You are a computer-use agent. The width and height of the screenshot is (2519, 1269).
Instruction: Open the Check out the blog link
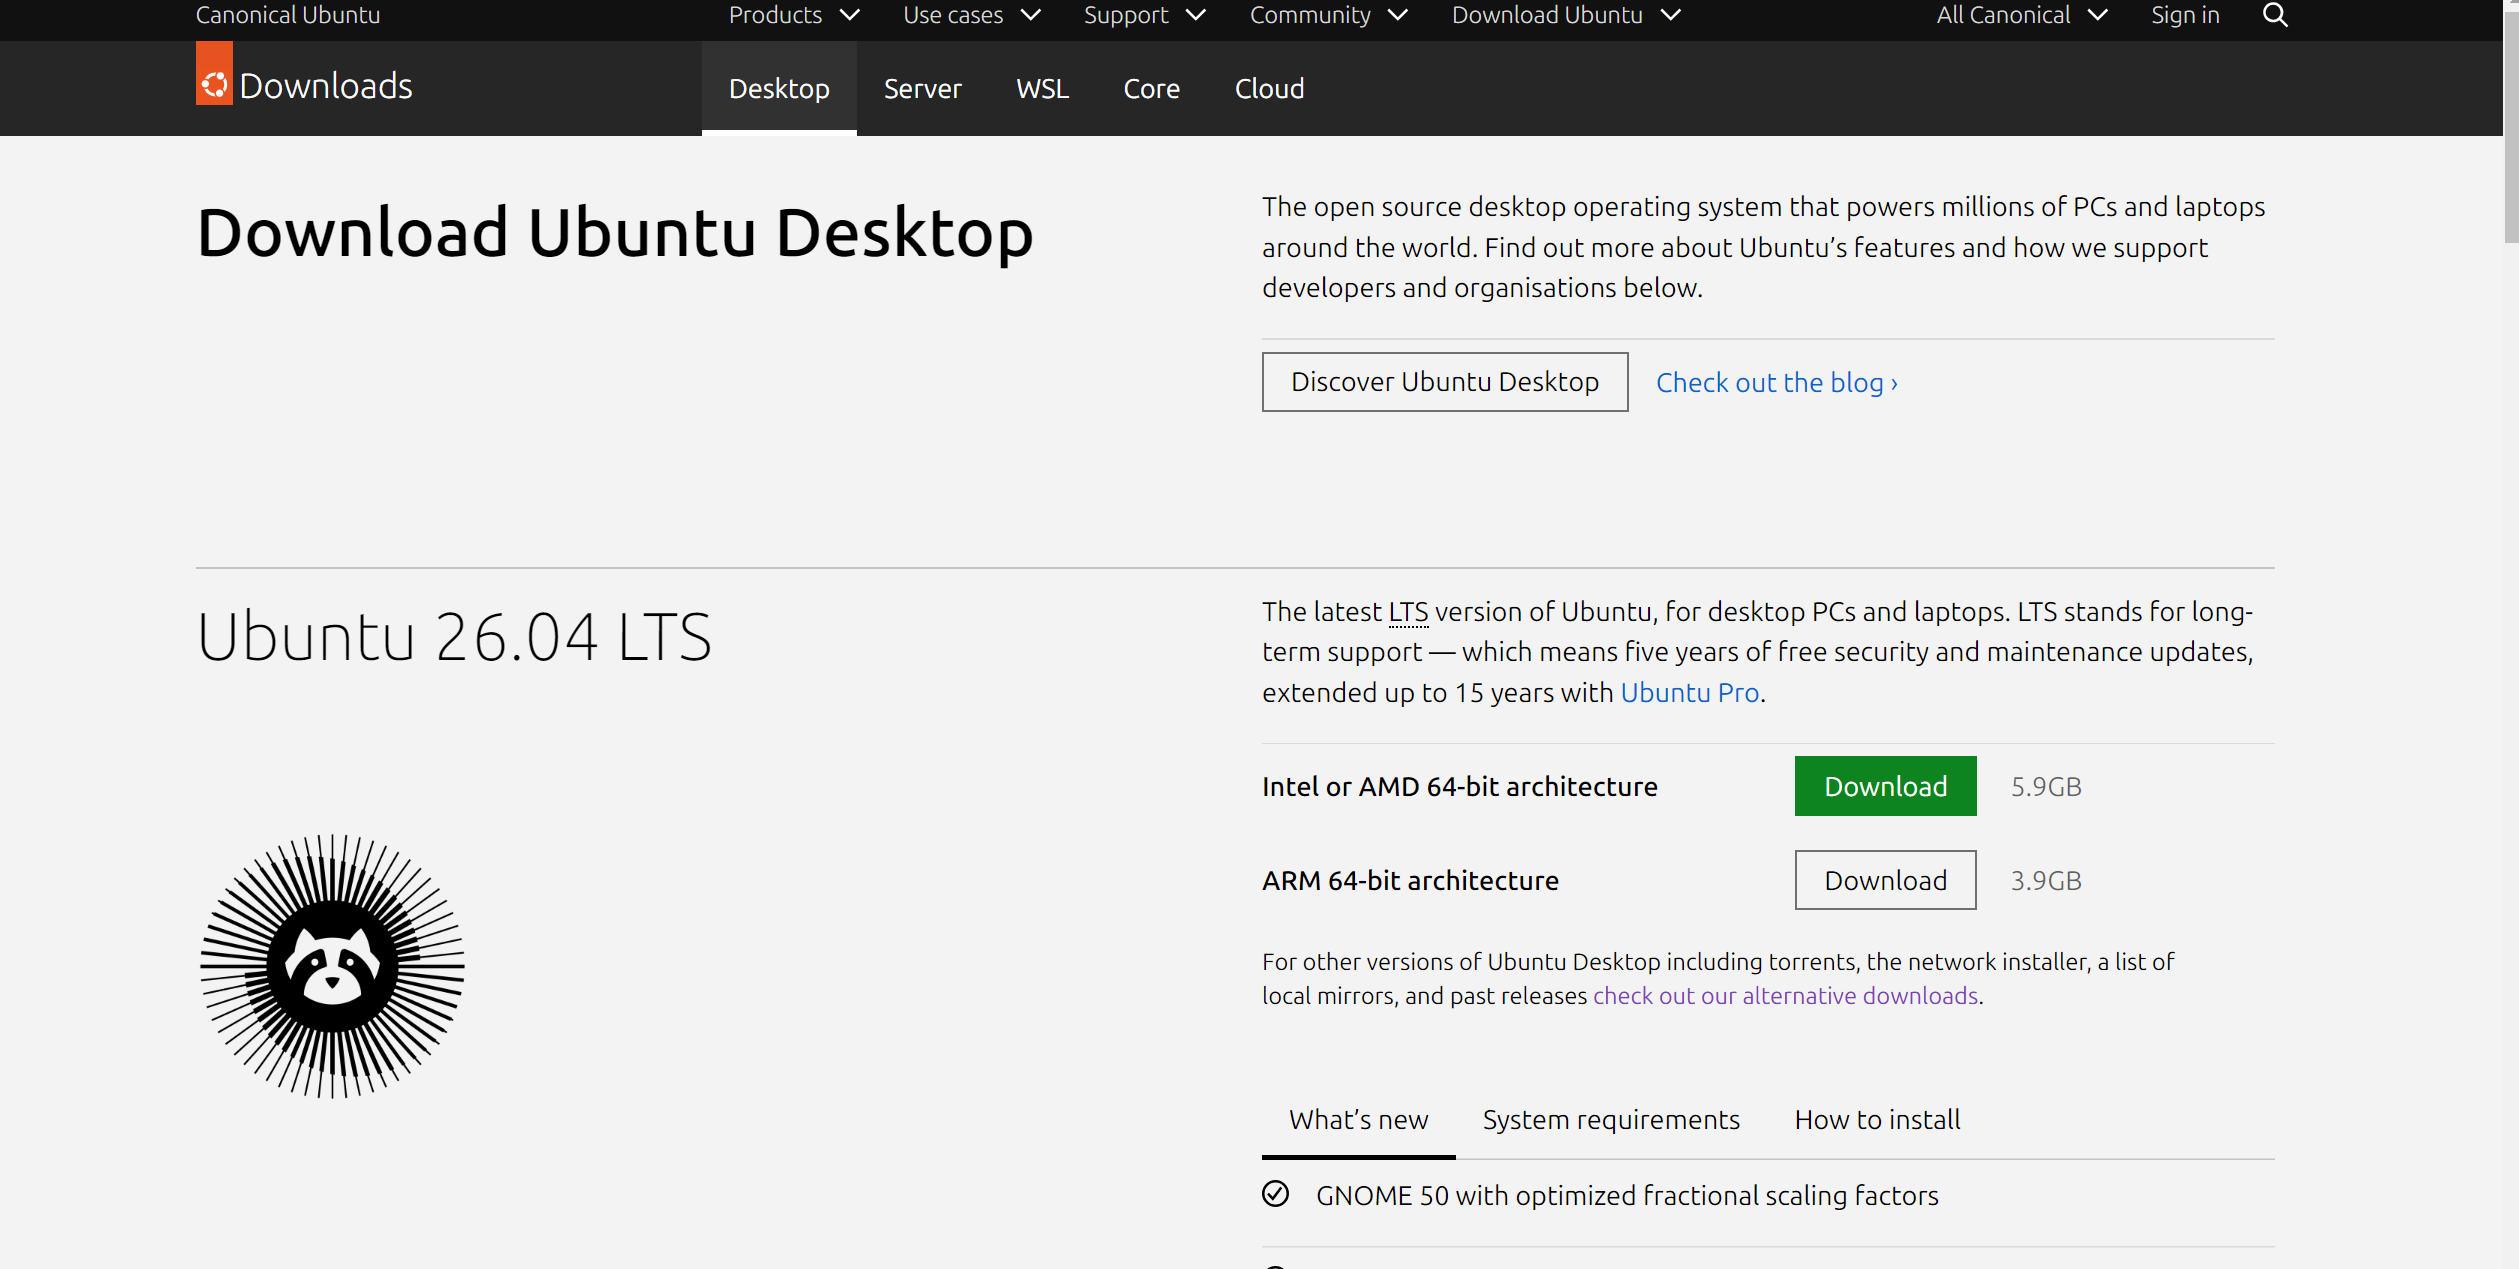click(x=1777, y=383)
